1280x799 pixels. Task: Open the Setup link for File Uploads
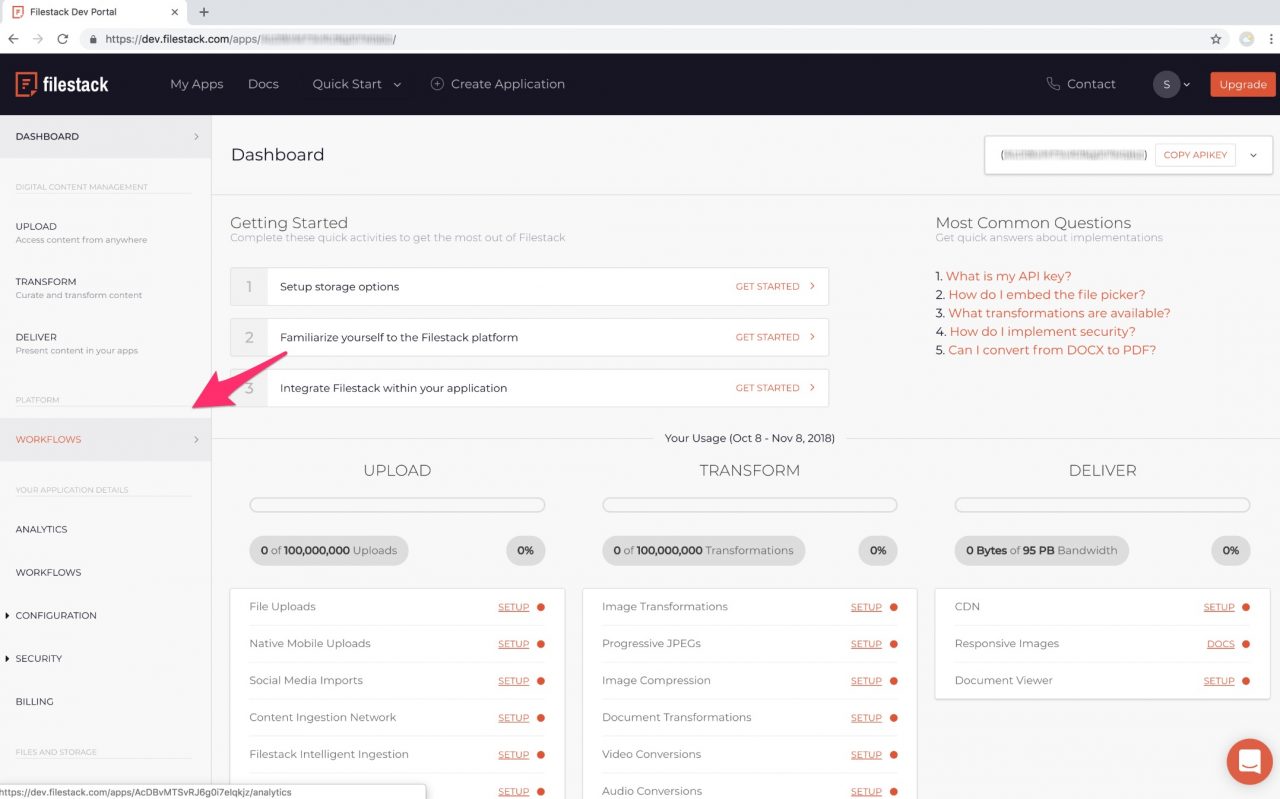tap(512, 607)
